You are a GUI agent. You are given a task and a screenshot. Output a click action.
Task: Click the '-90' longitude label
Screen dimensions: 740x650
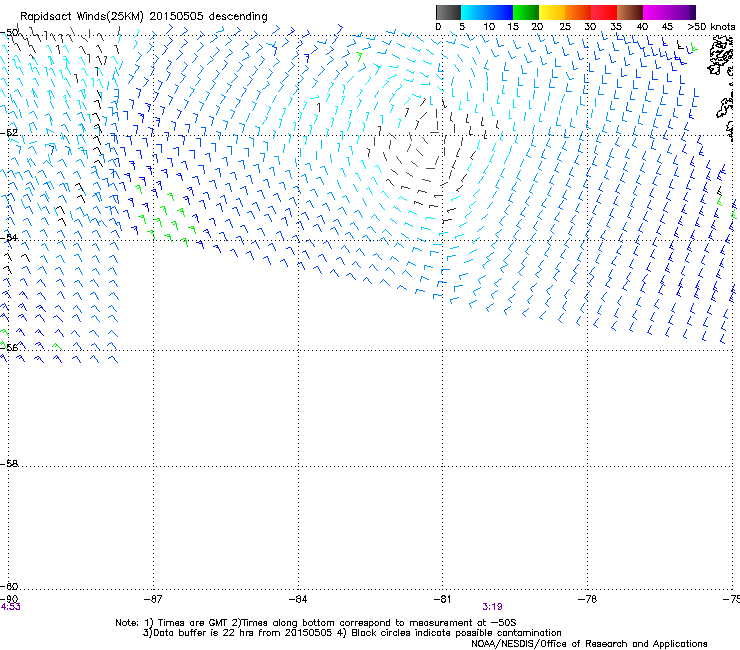(x=8, y=599)
